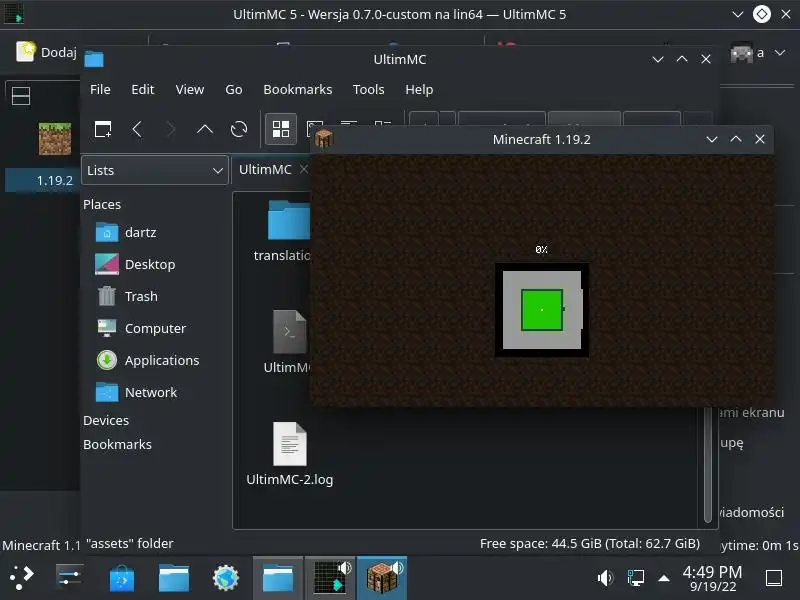The width and height of the screenshot is (800, 600).
Task: Go to parent folder with up arrow
Action: point(205,129)
